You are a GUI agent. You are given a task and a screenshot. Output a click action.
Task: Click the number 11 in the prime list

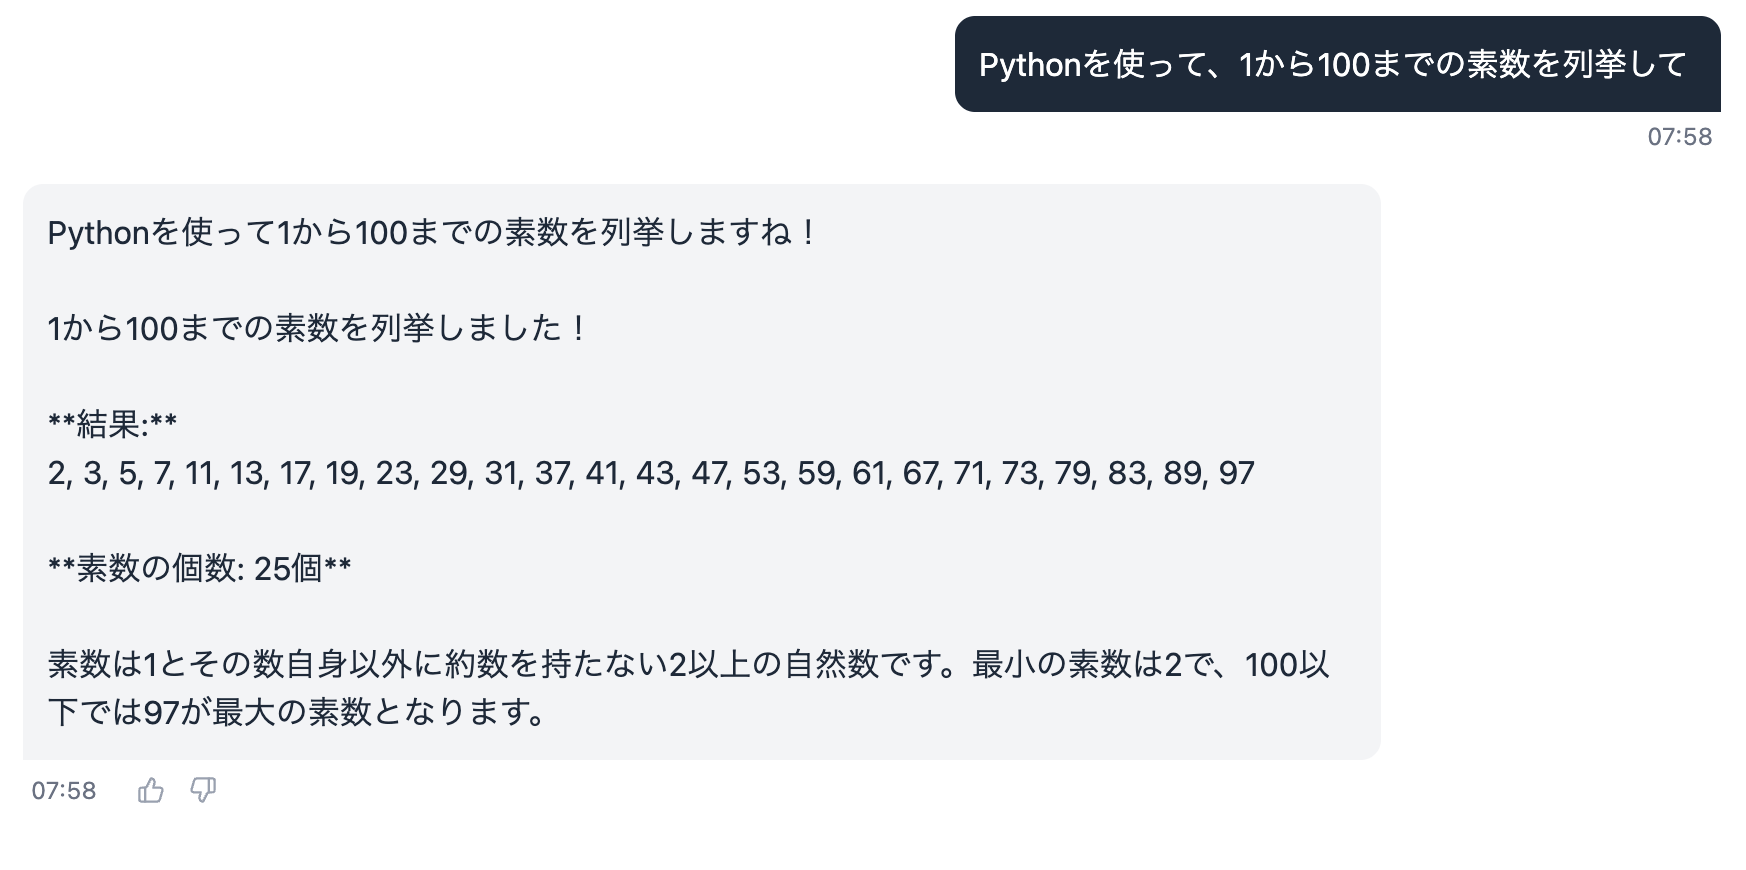pos(200,473)
